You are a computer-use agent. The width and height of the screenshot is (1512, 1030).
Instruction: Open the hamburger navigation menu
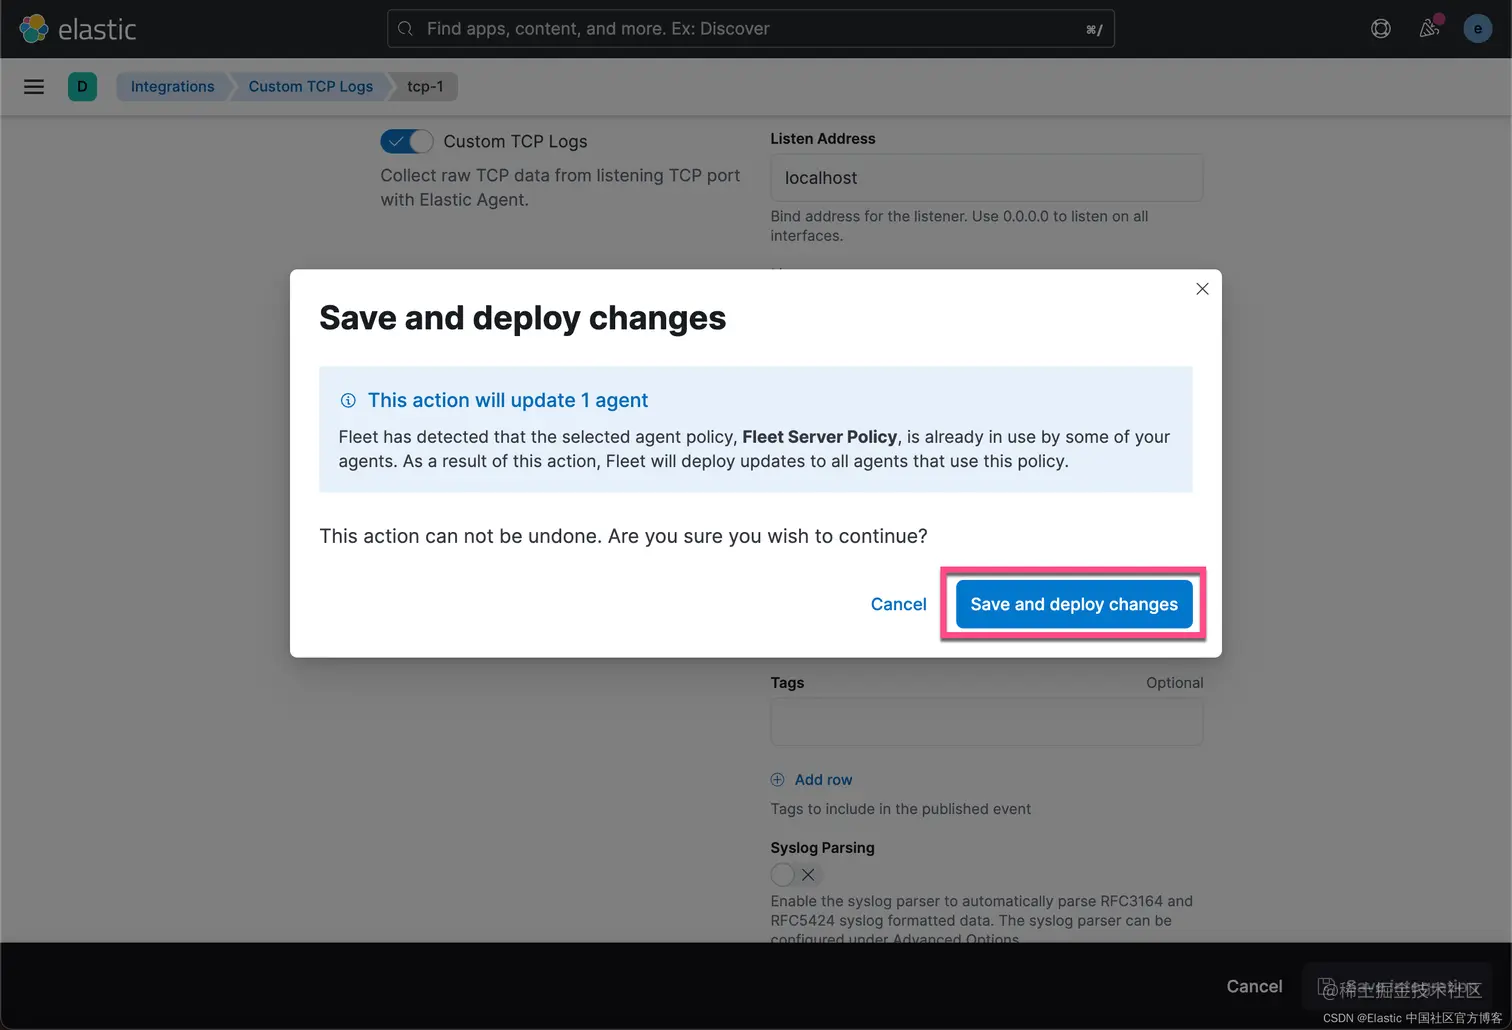pyautogui.click(x=34, y=87)
